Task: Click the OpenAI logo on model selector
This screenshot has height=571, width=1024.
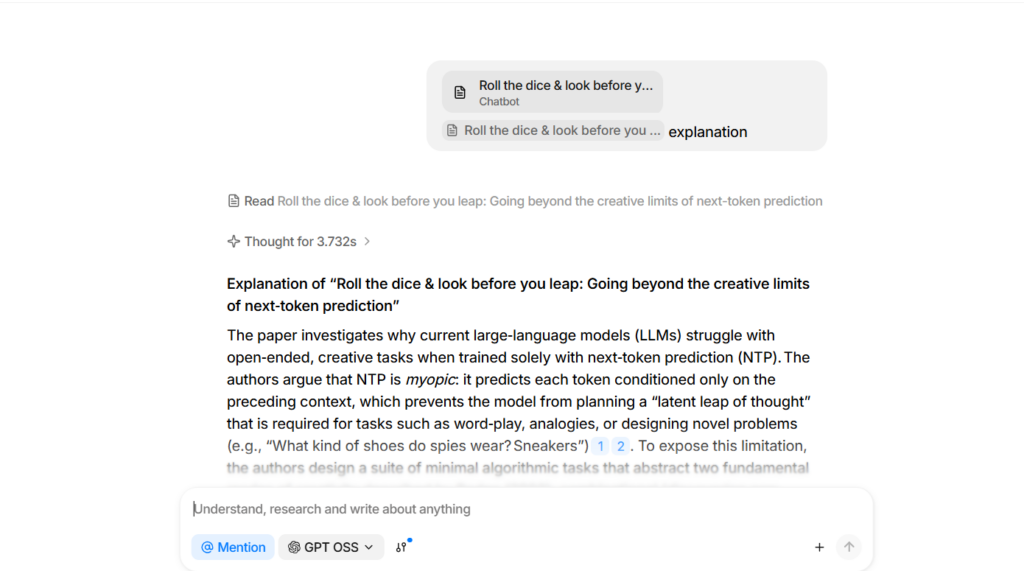Action: click(294, 547)
